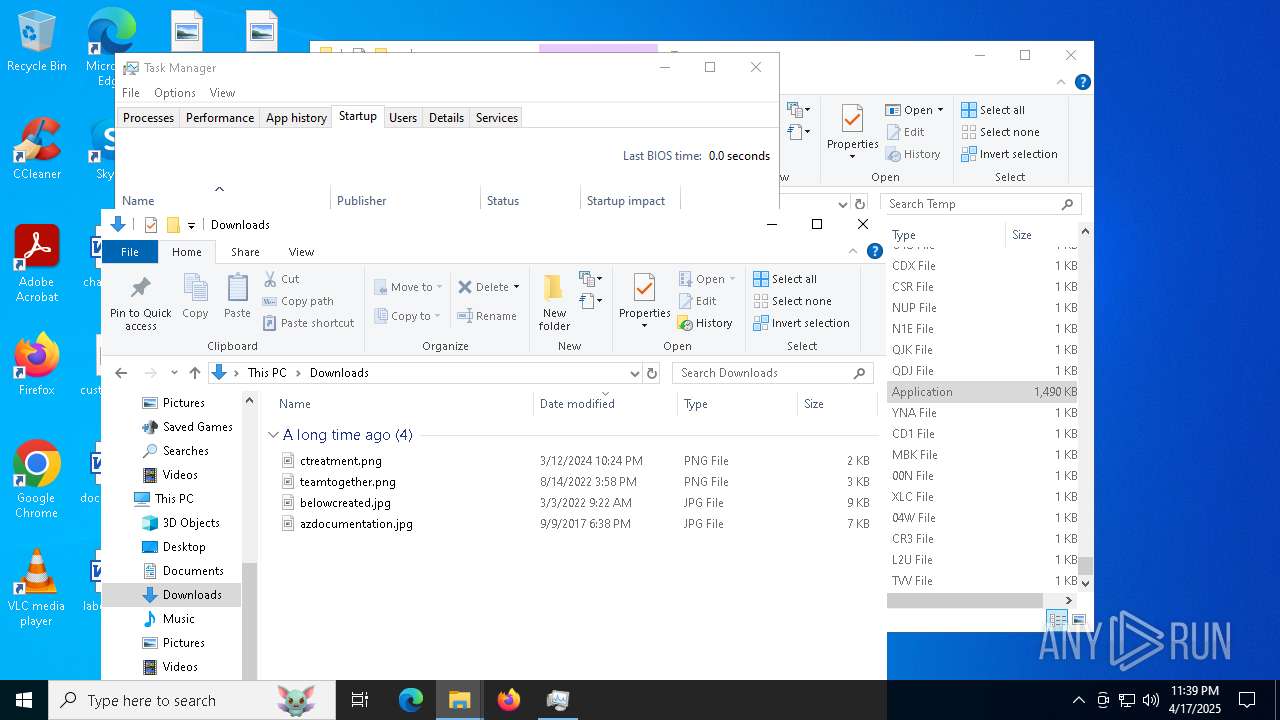Screen dimensions: 1280x720
Task: Switch to the View tab in Downloads
Action: [x=301, y=252]
